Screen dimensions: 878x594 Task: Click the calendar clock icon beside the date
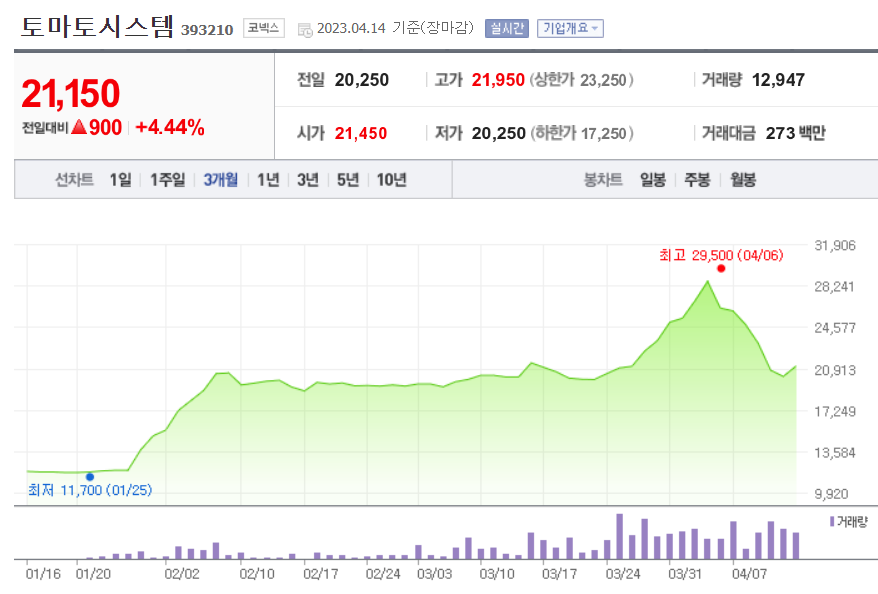pyautogui.click(x=305, y=30)
